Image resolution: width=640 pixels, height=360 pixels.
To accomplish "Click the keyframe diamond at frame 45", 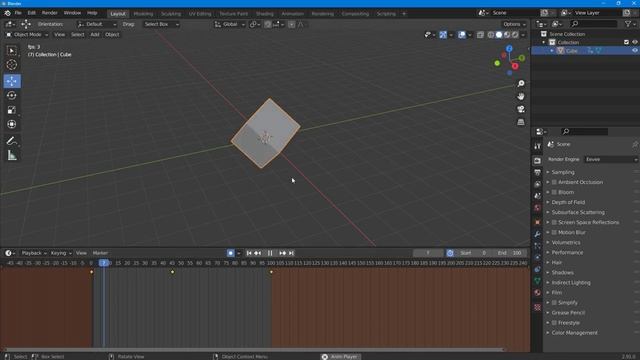I will (172, 272).
